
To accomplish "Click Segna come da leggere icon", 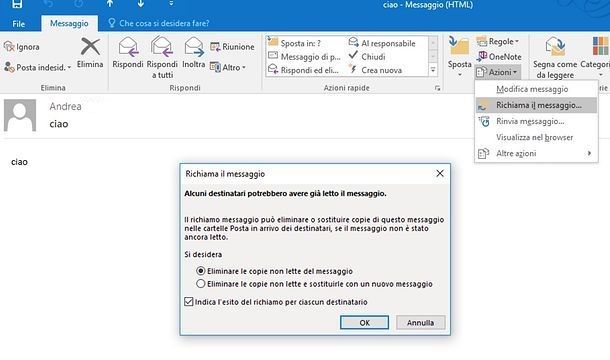I will click(556, 47).
